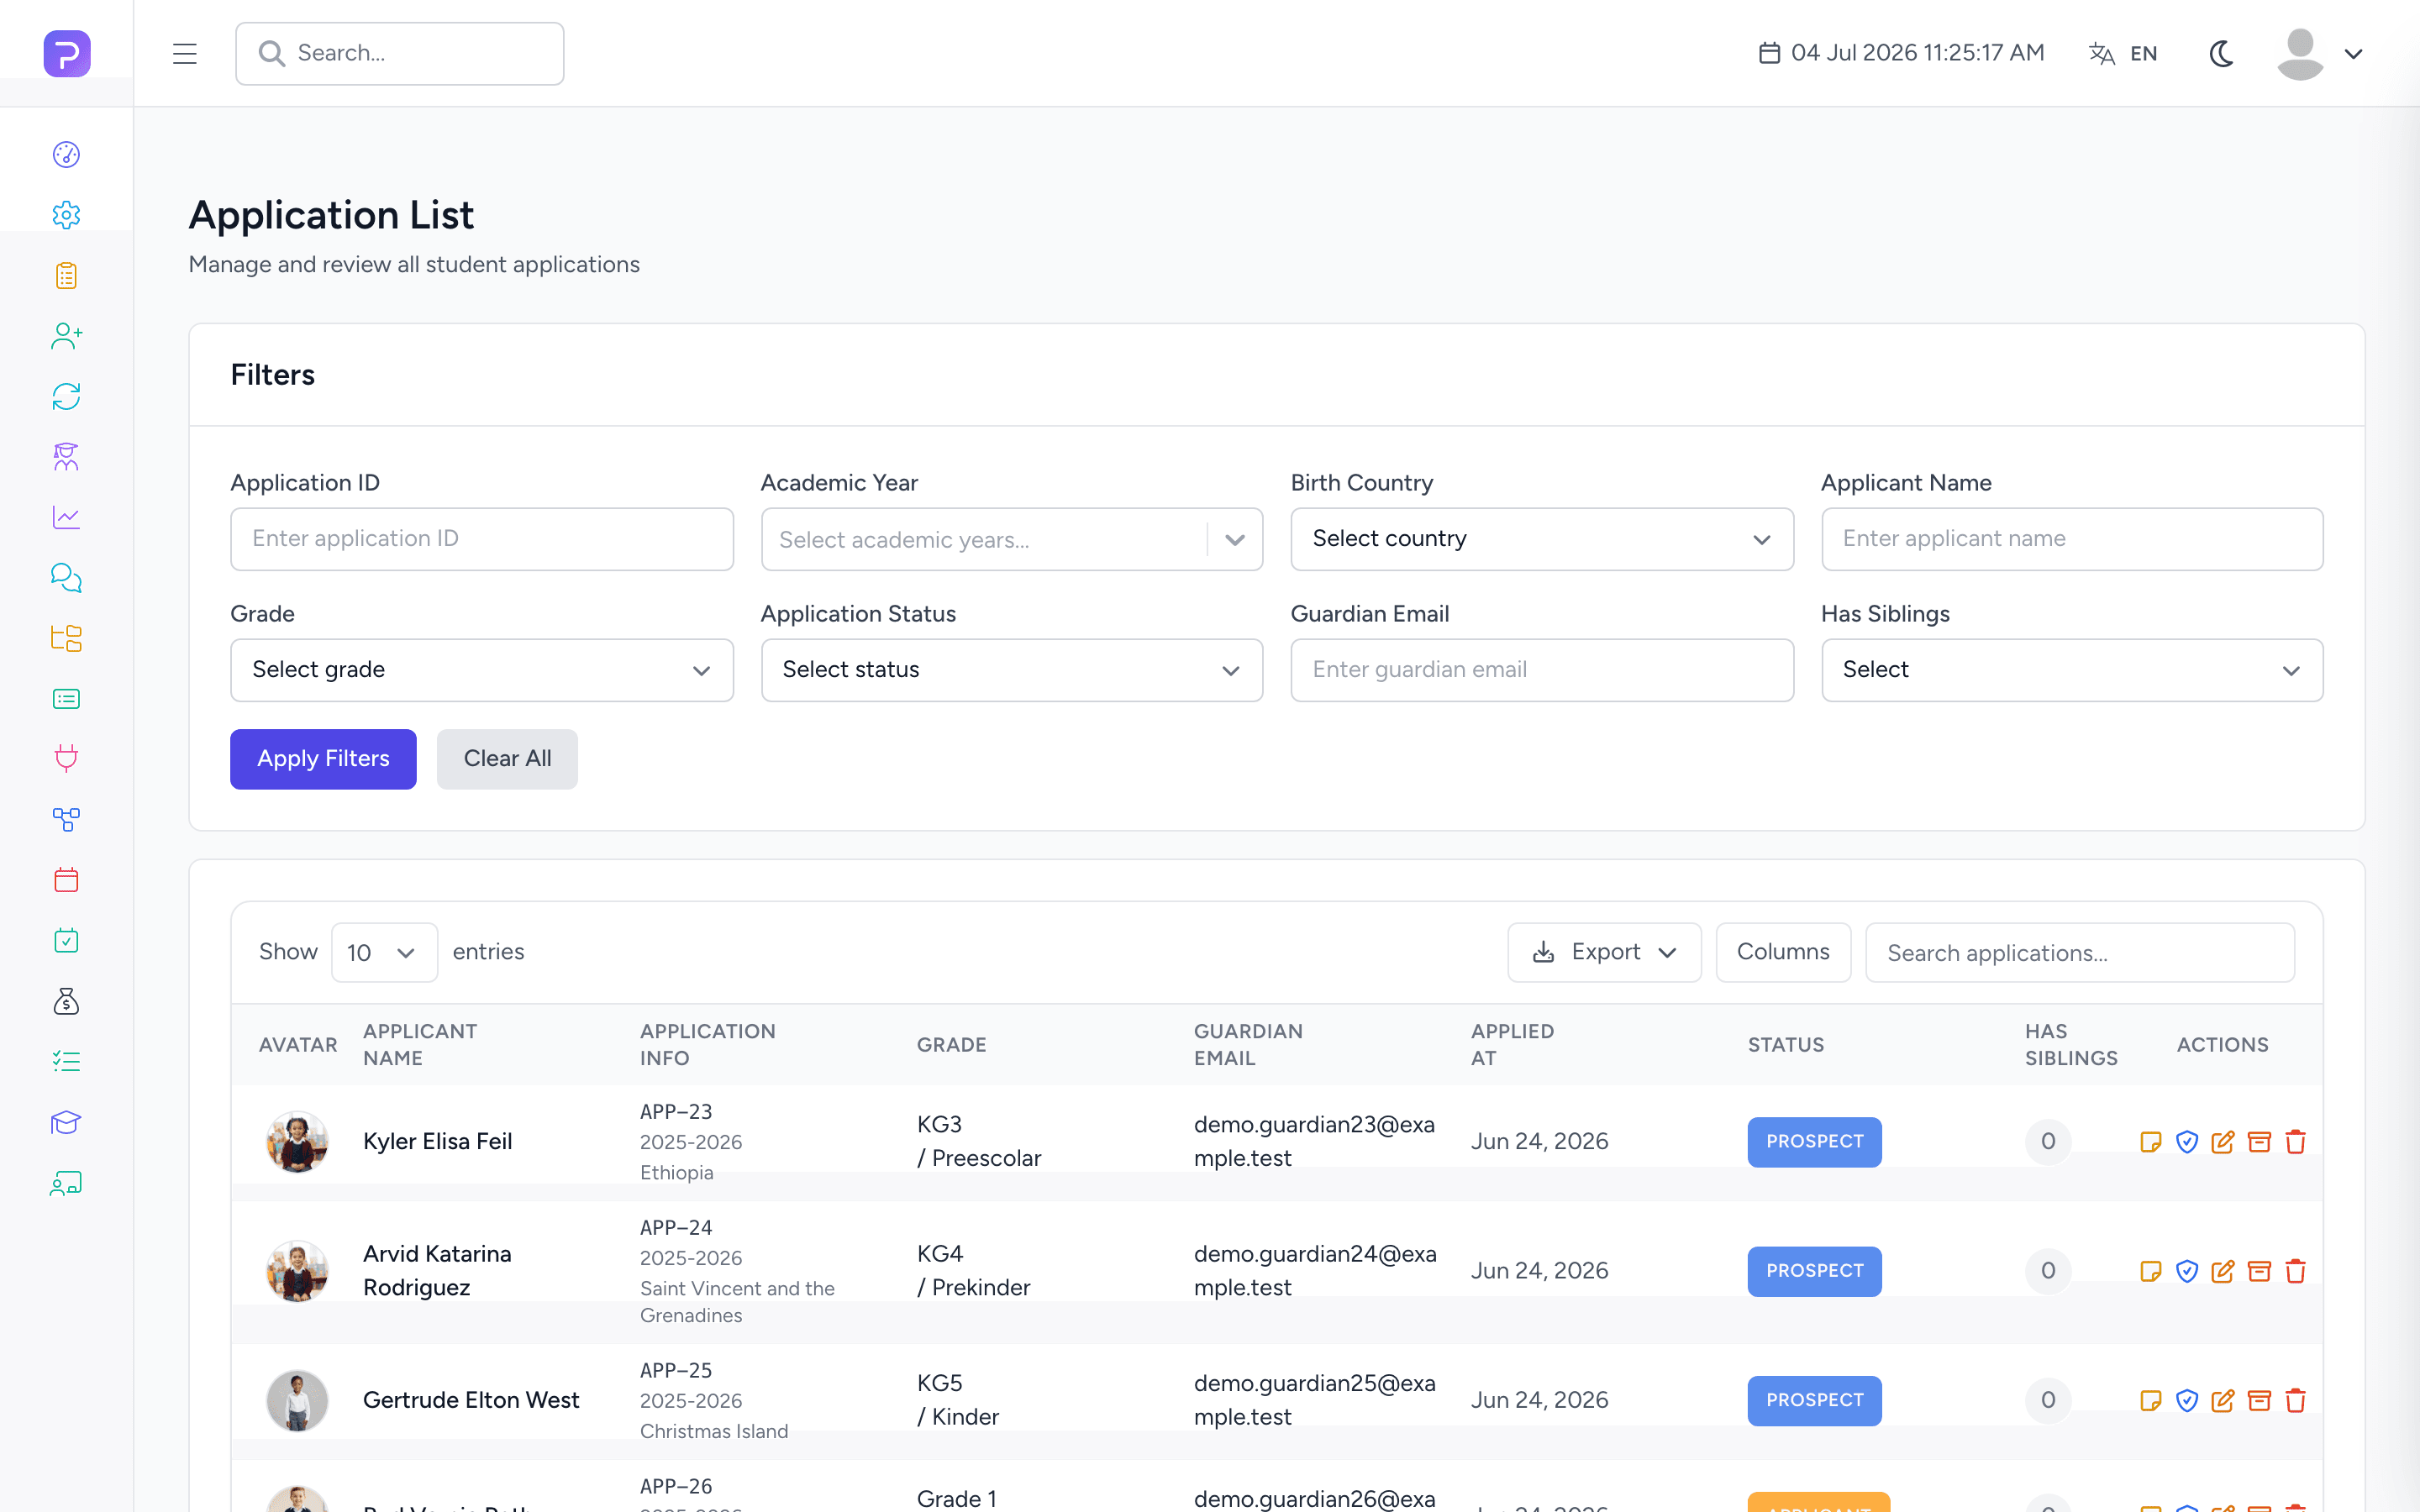2420x1512 pixels.
Task: Open the teacher presentation icon in sidebar
Action: coord(66,1183)
